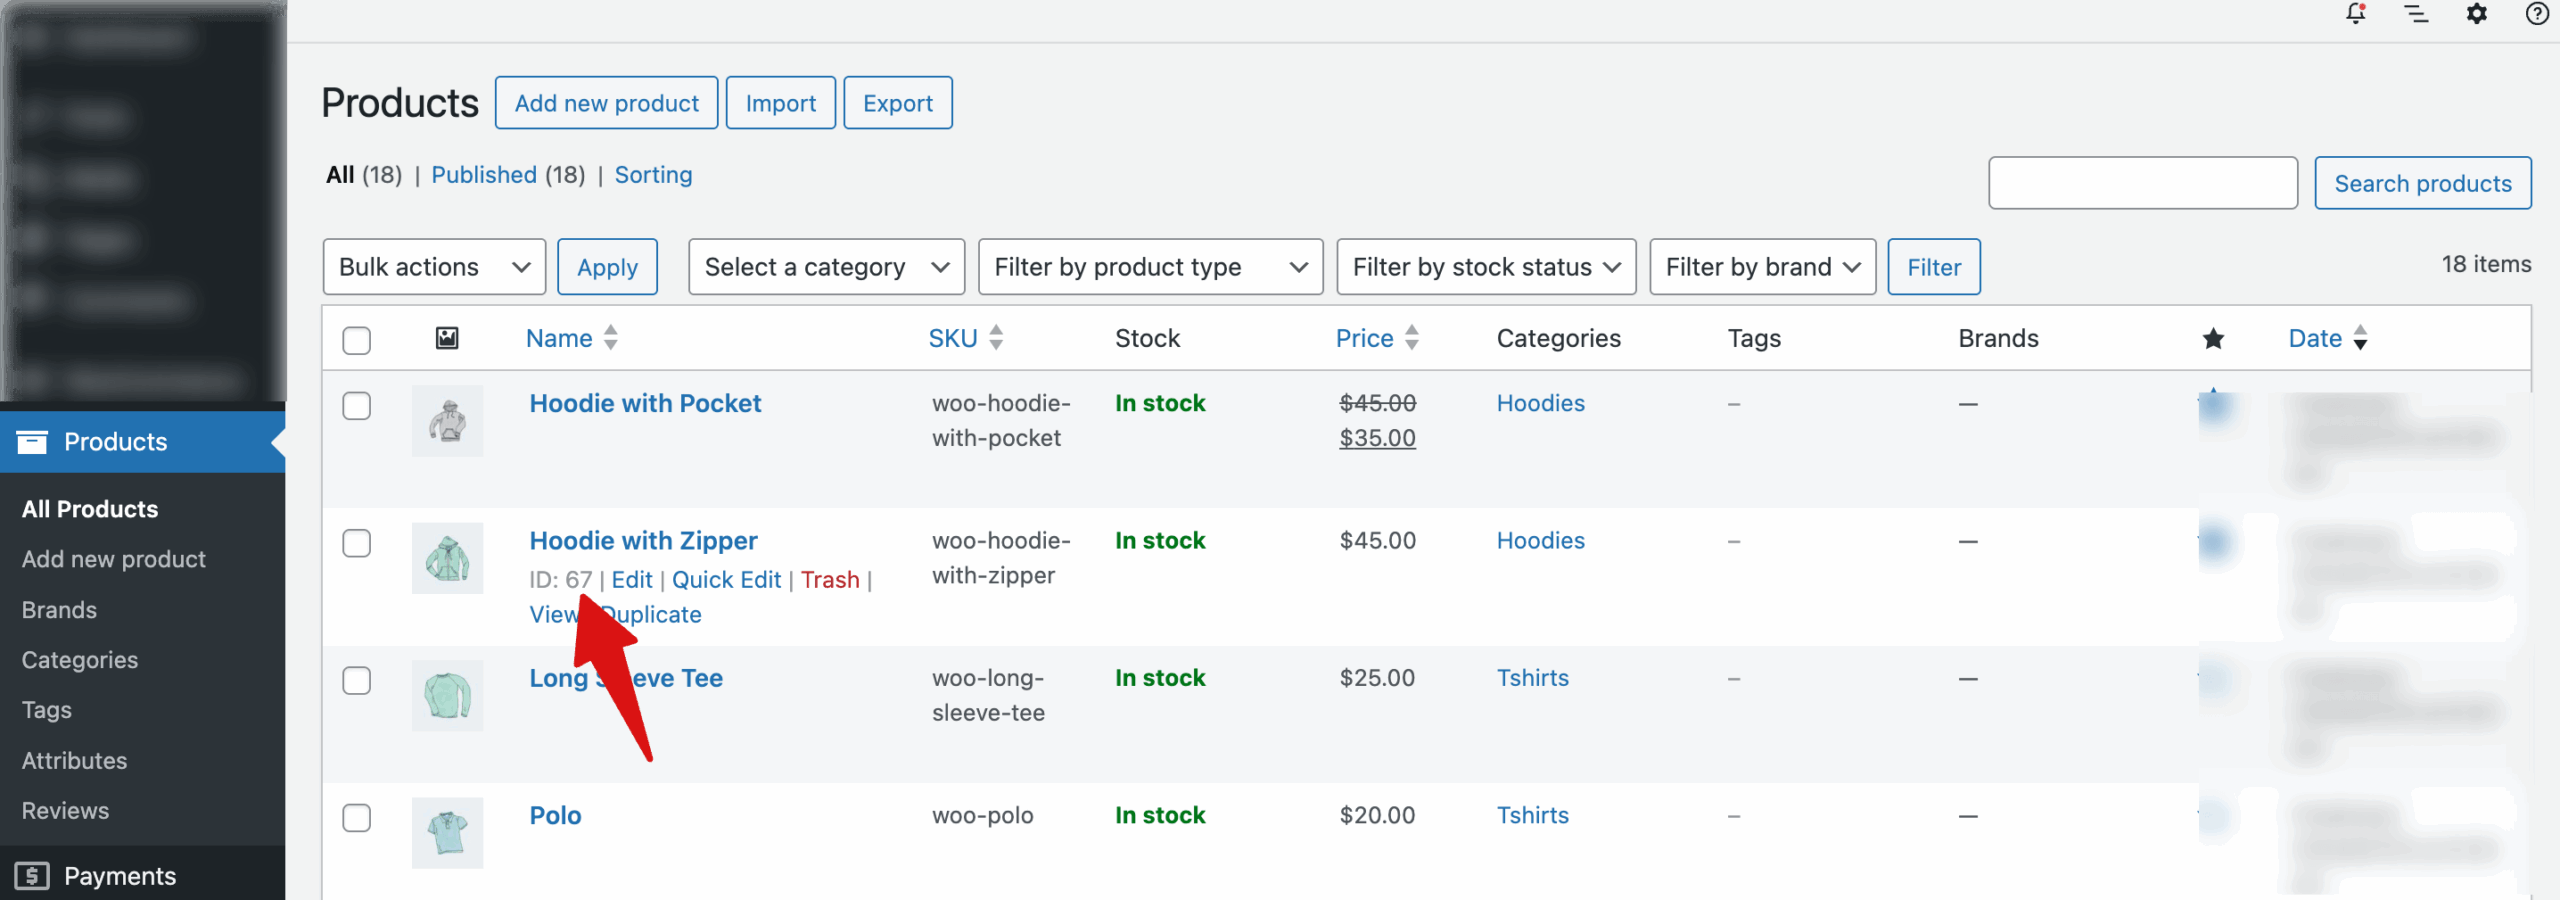2560x900 pixels.
Task: Click the $35.00 sale price
Action: 1377,438
